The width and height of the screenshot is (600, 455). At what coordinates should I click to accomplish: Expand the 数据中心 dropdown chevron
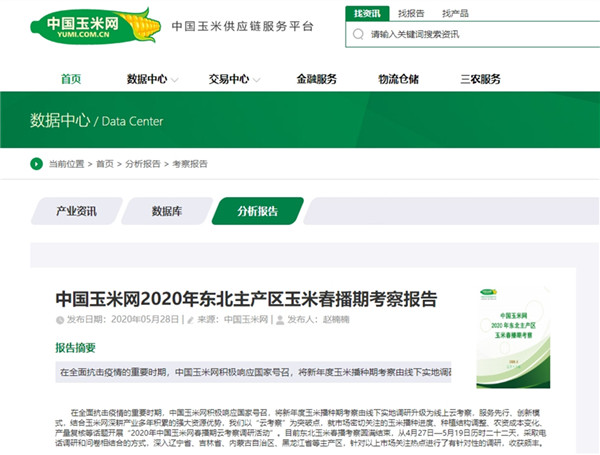click(x=174, y=80)
